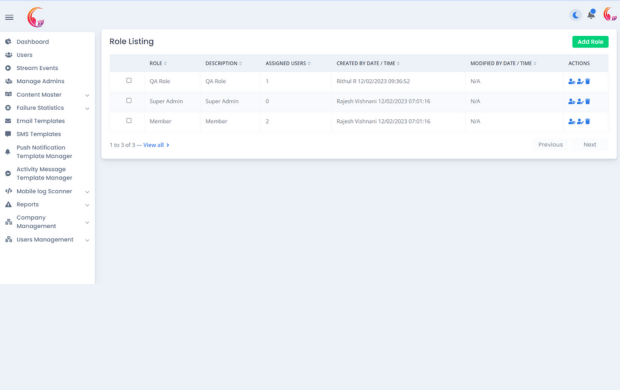Open Email Templates via envelope icon

click(8, 121)
